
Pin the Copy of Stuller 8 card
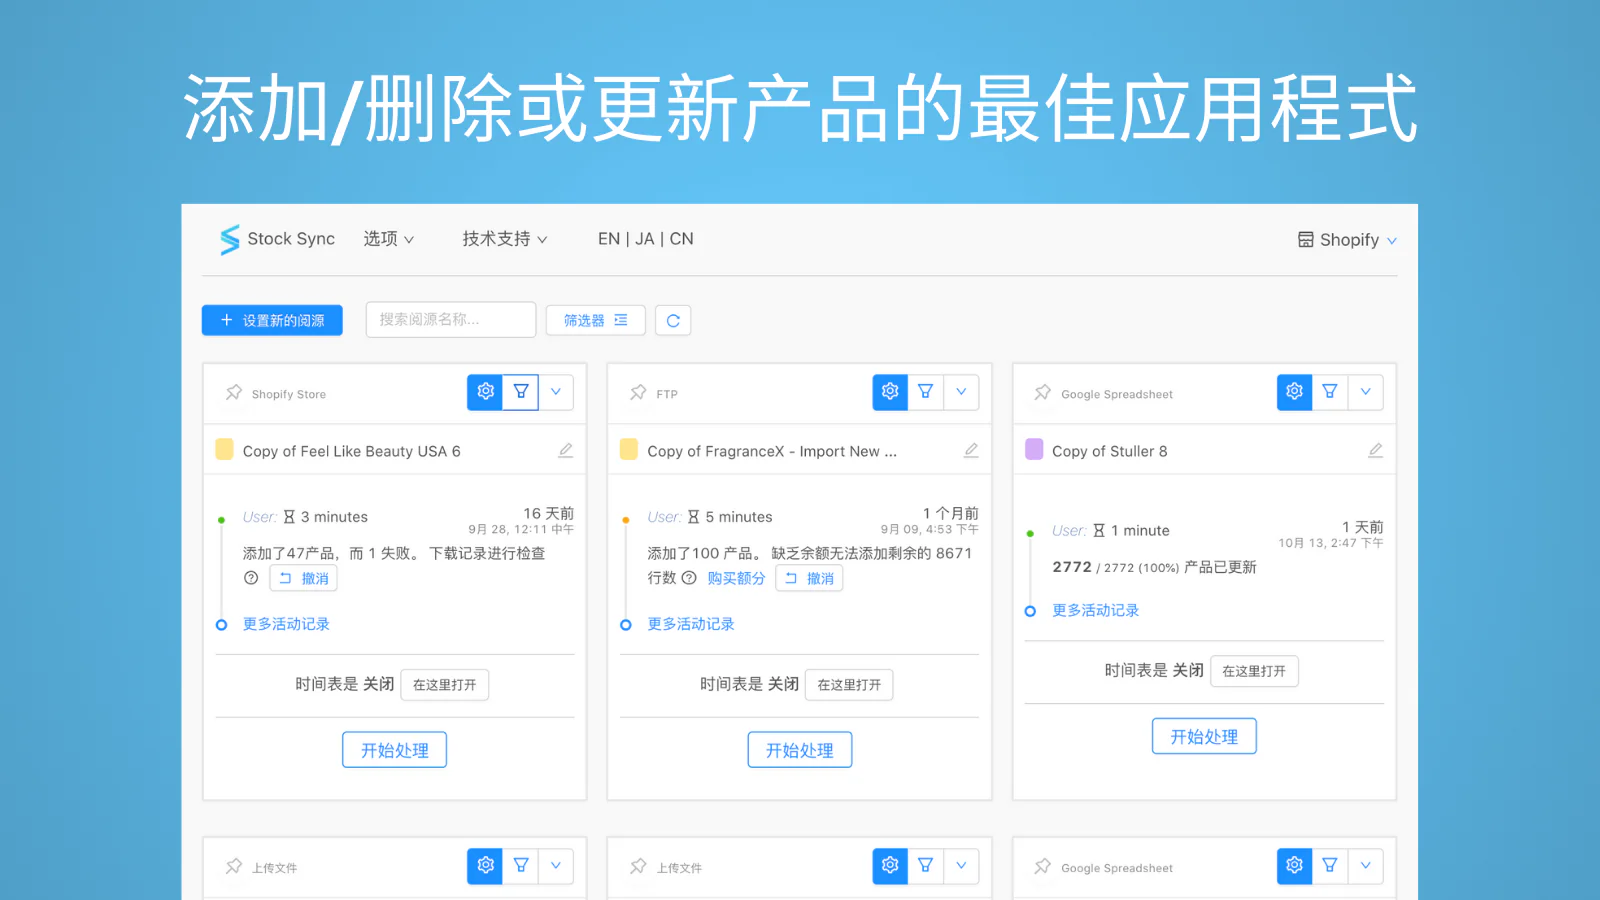1043,392
